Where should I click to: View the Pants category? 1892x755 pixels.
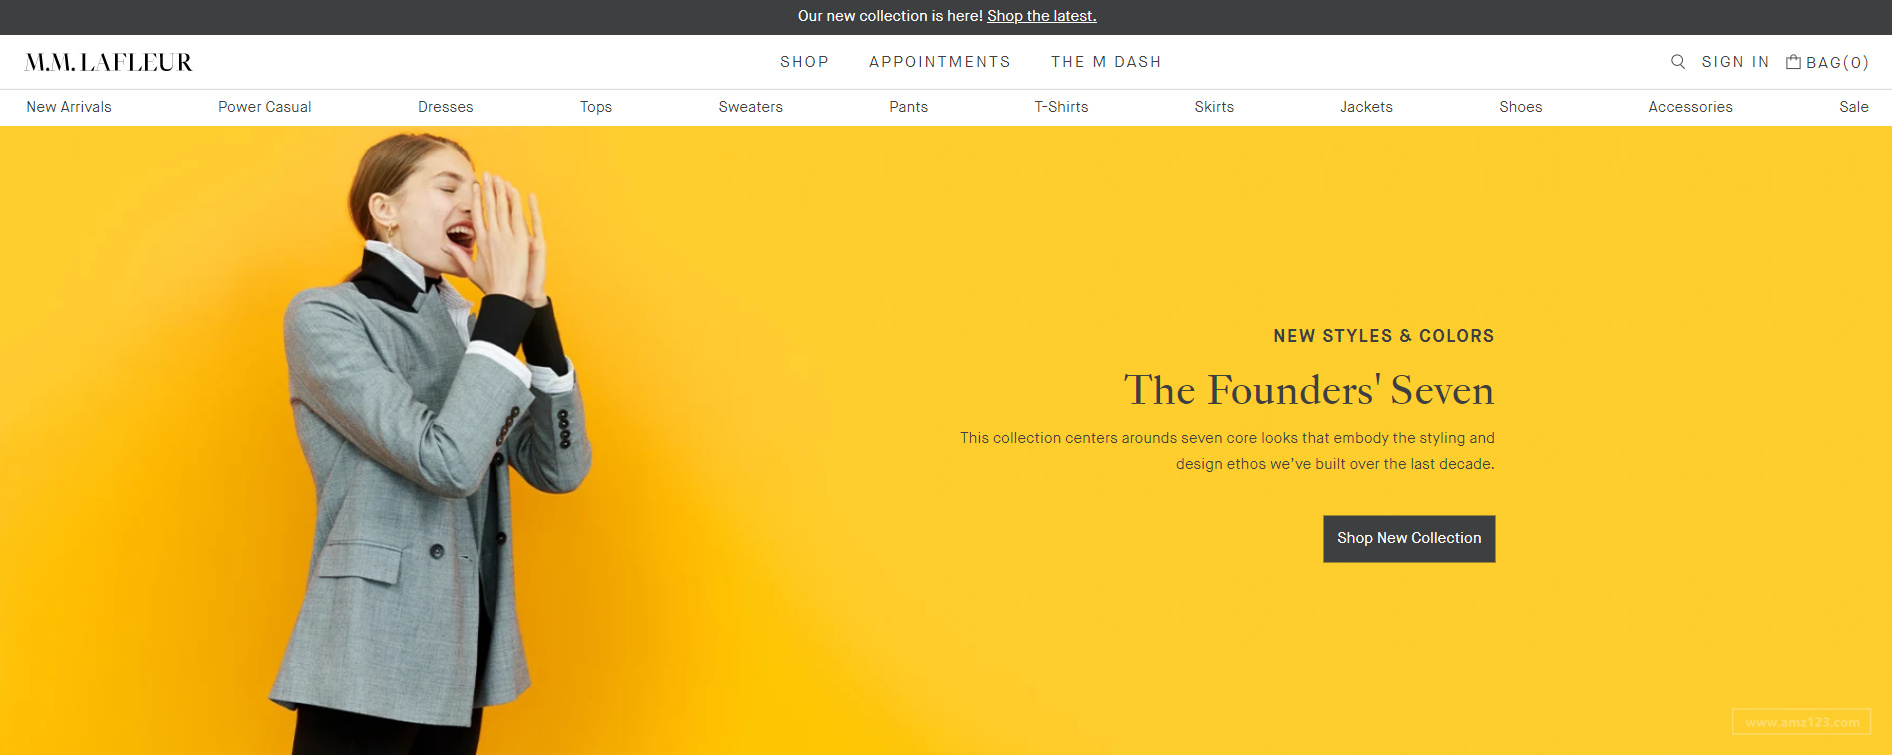tap(909, 107)
